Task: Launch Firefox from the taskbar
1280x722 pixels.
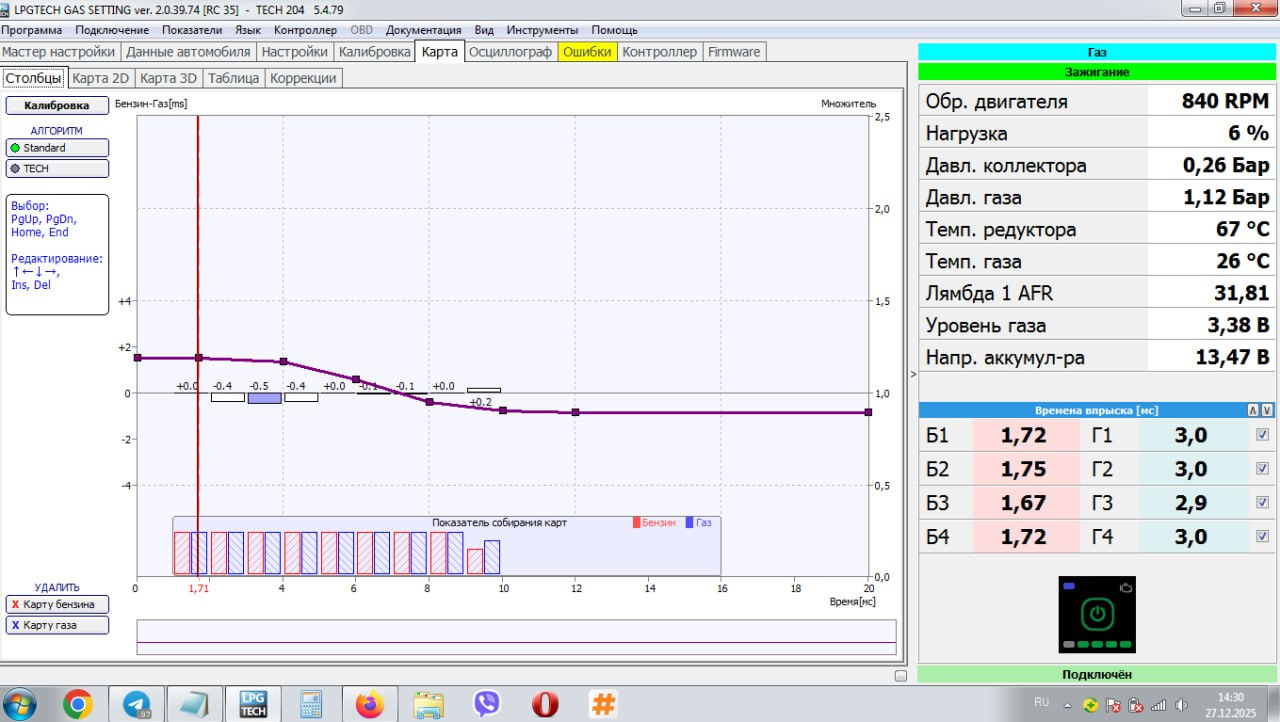Action: pyautogui.click(x=370, y=704)
